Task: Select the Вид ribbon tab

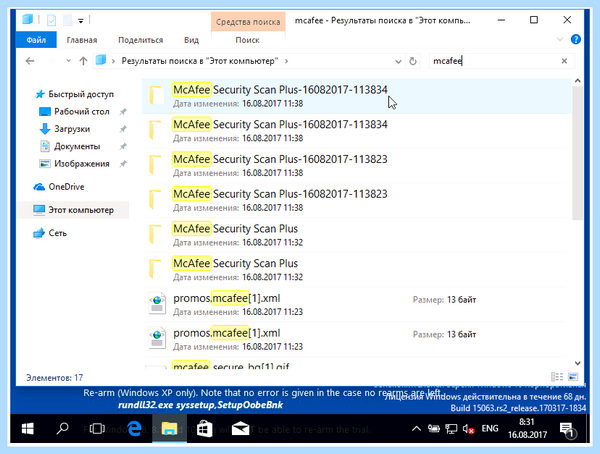Action: coord(191,40)
